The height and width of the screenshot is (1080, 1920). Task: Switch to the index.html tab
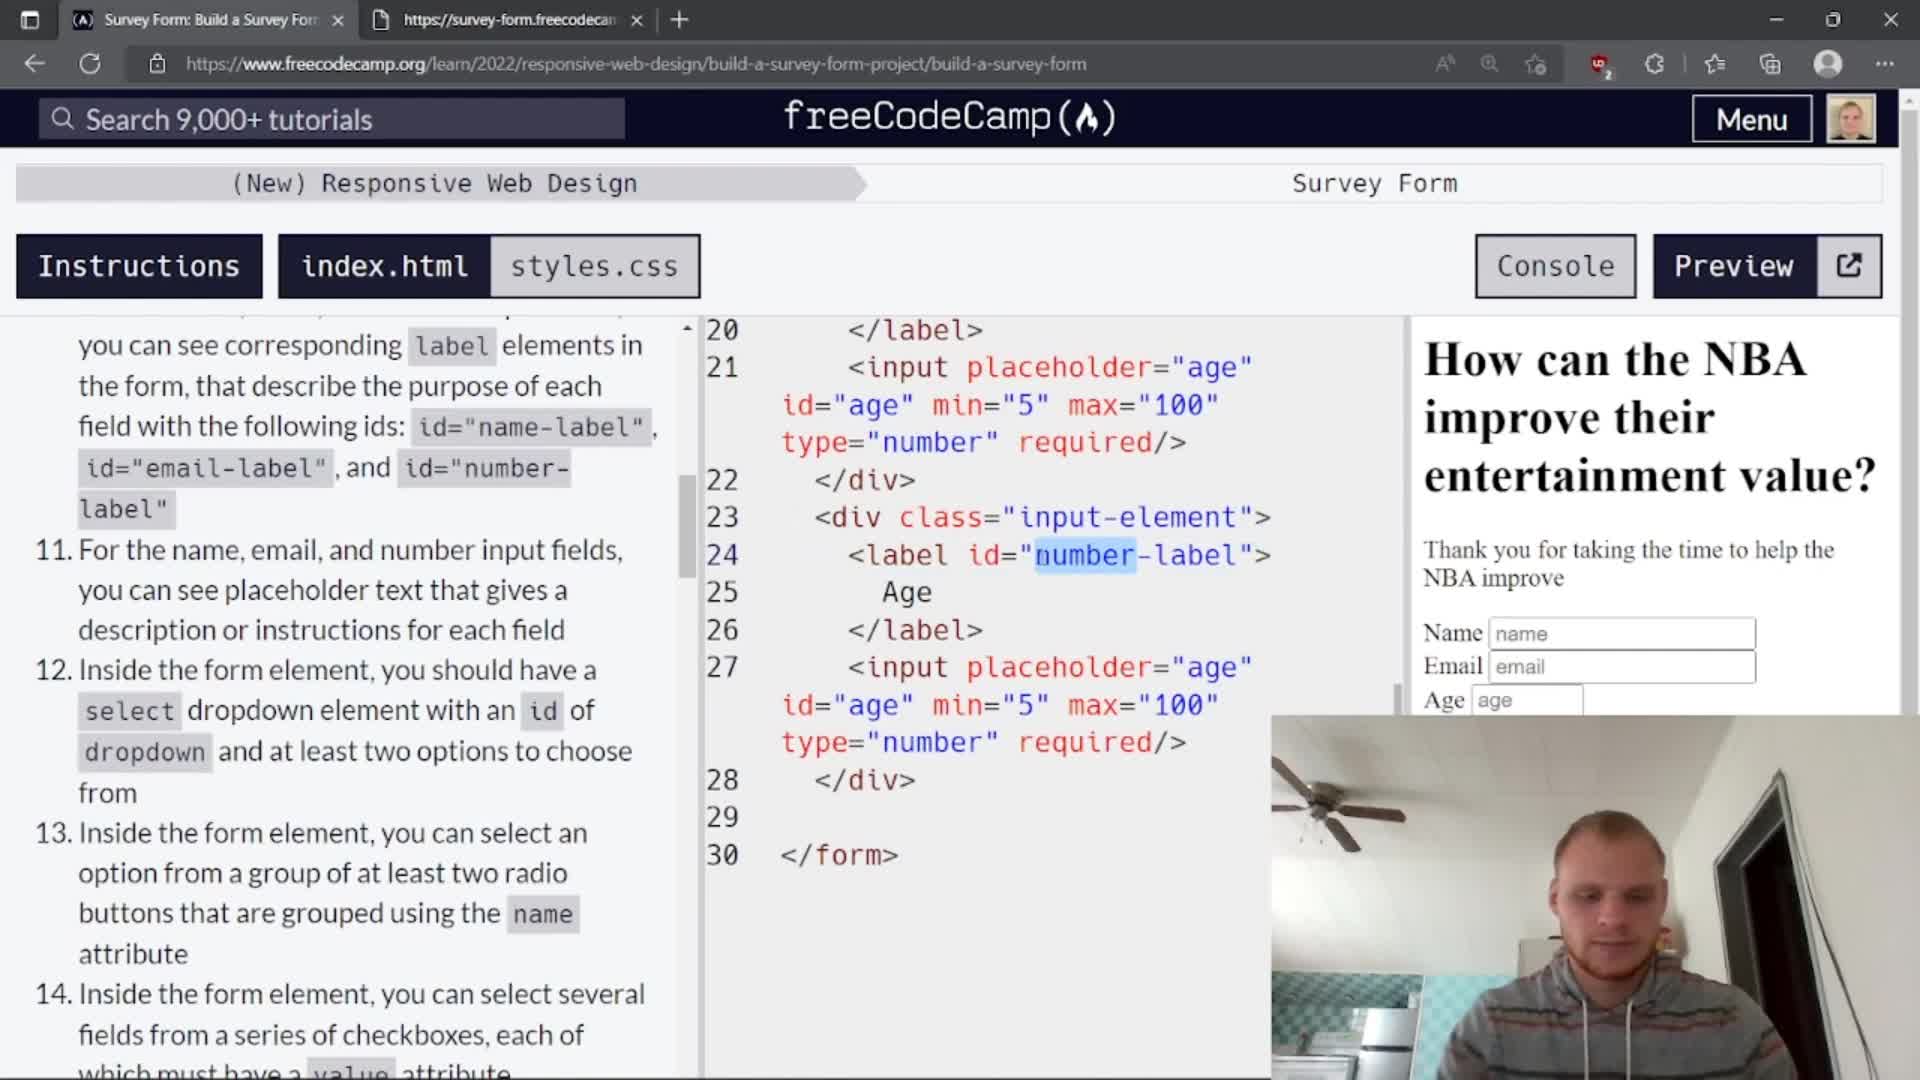[x=382, y=266]
